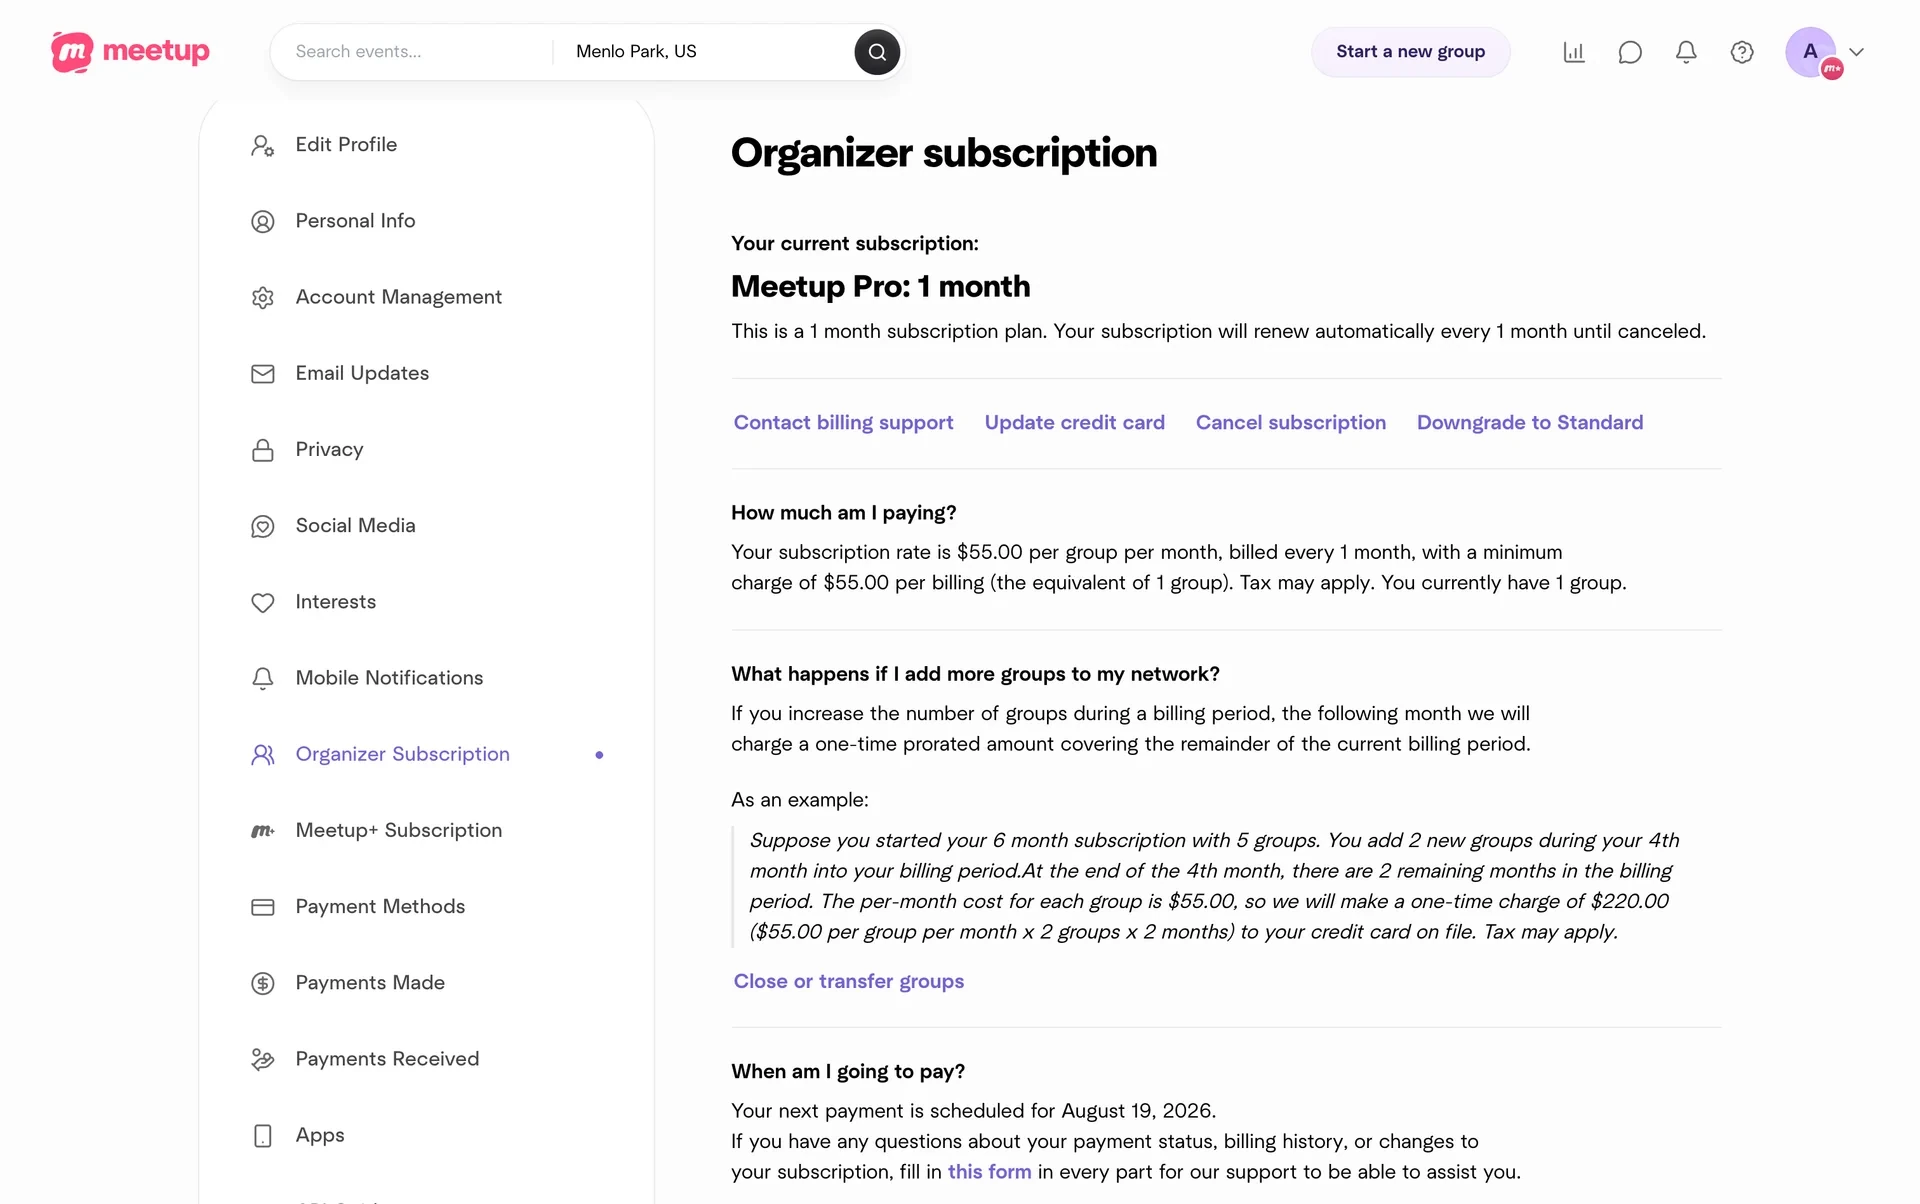Click the Meetup logo
Viewport: 1920px width, 1204px height.
point(130,52)
